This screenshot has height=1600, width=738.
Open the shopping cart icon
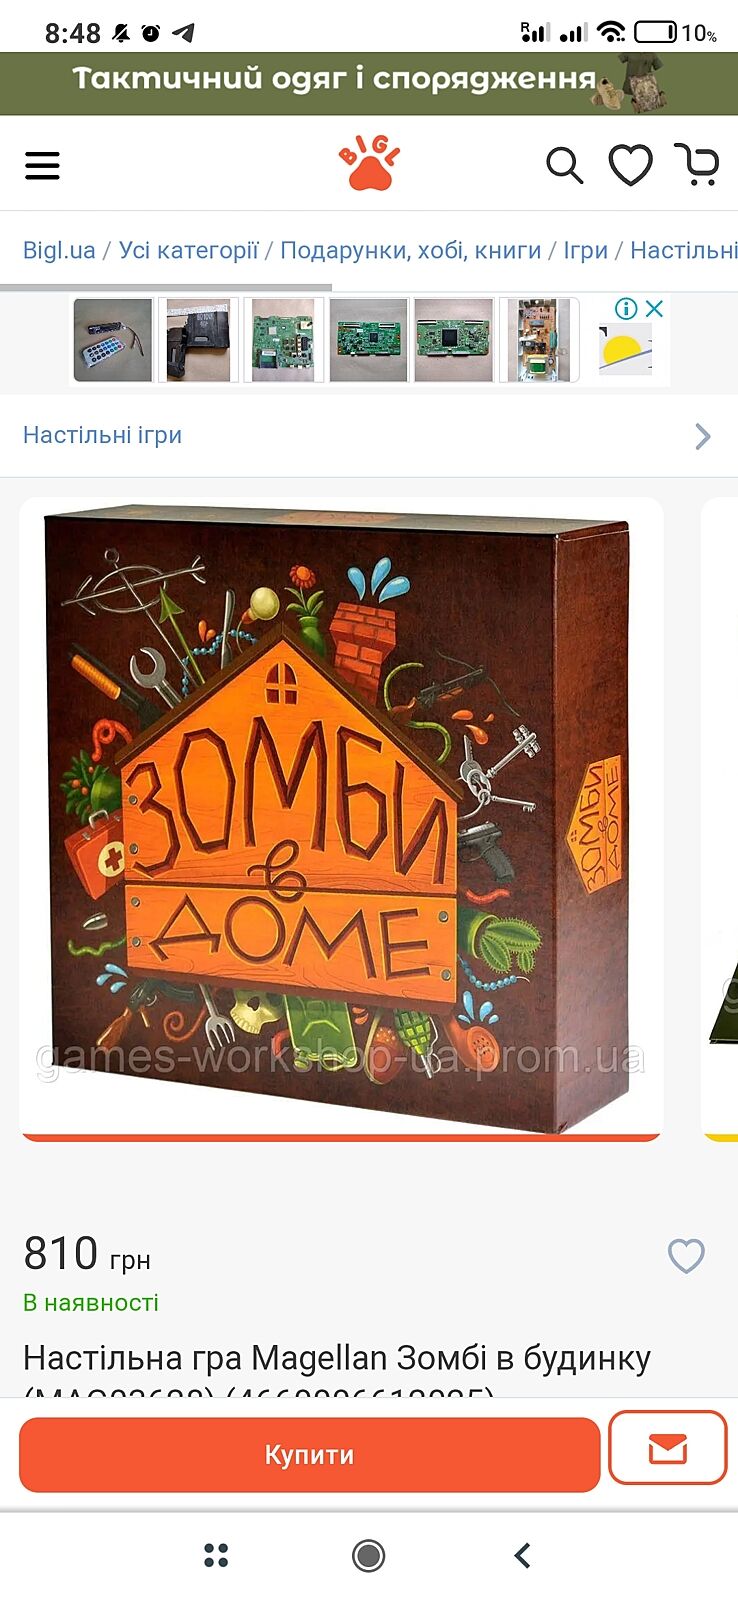click(x=697, y=165)
